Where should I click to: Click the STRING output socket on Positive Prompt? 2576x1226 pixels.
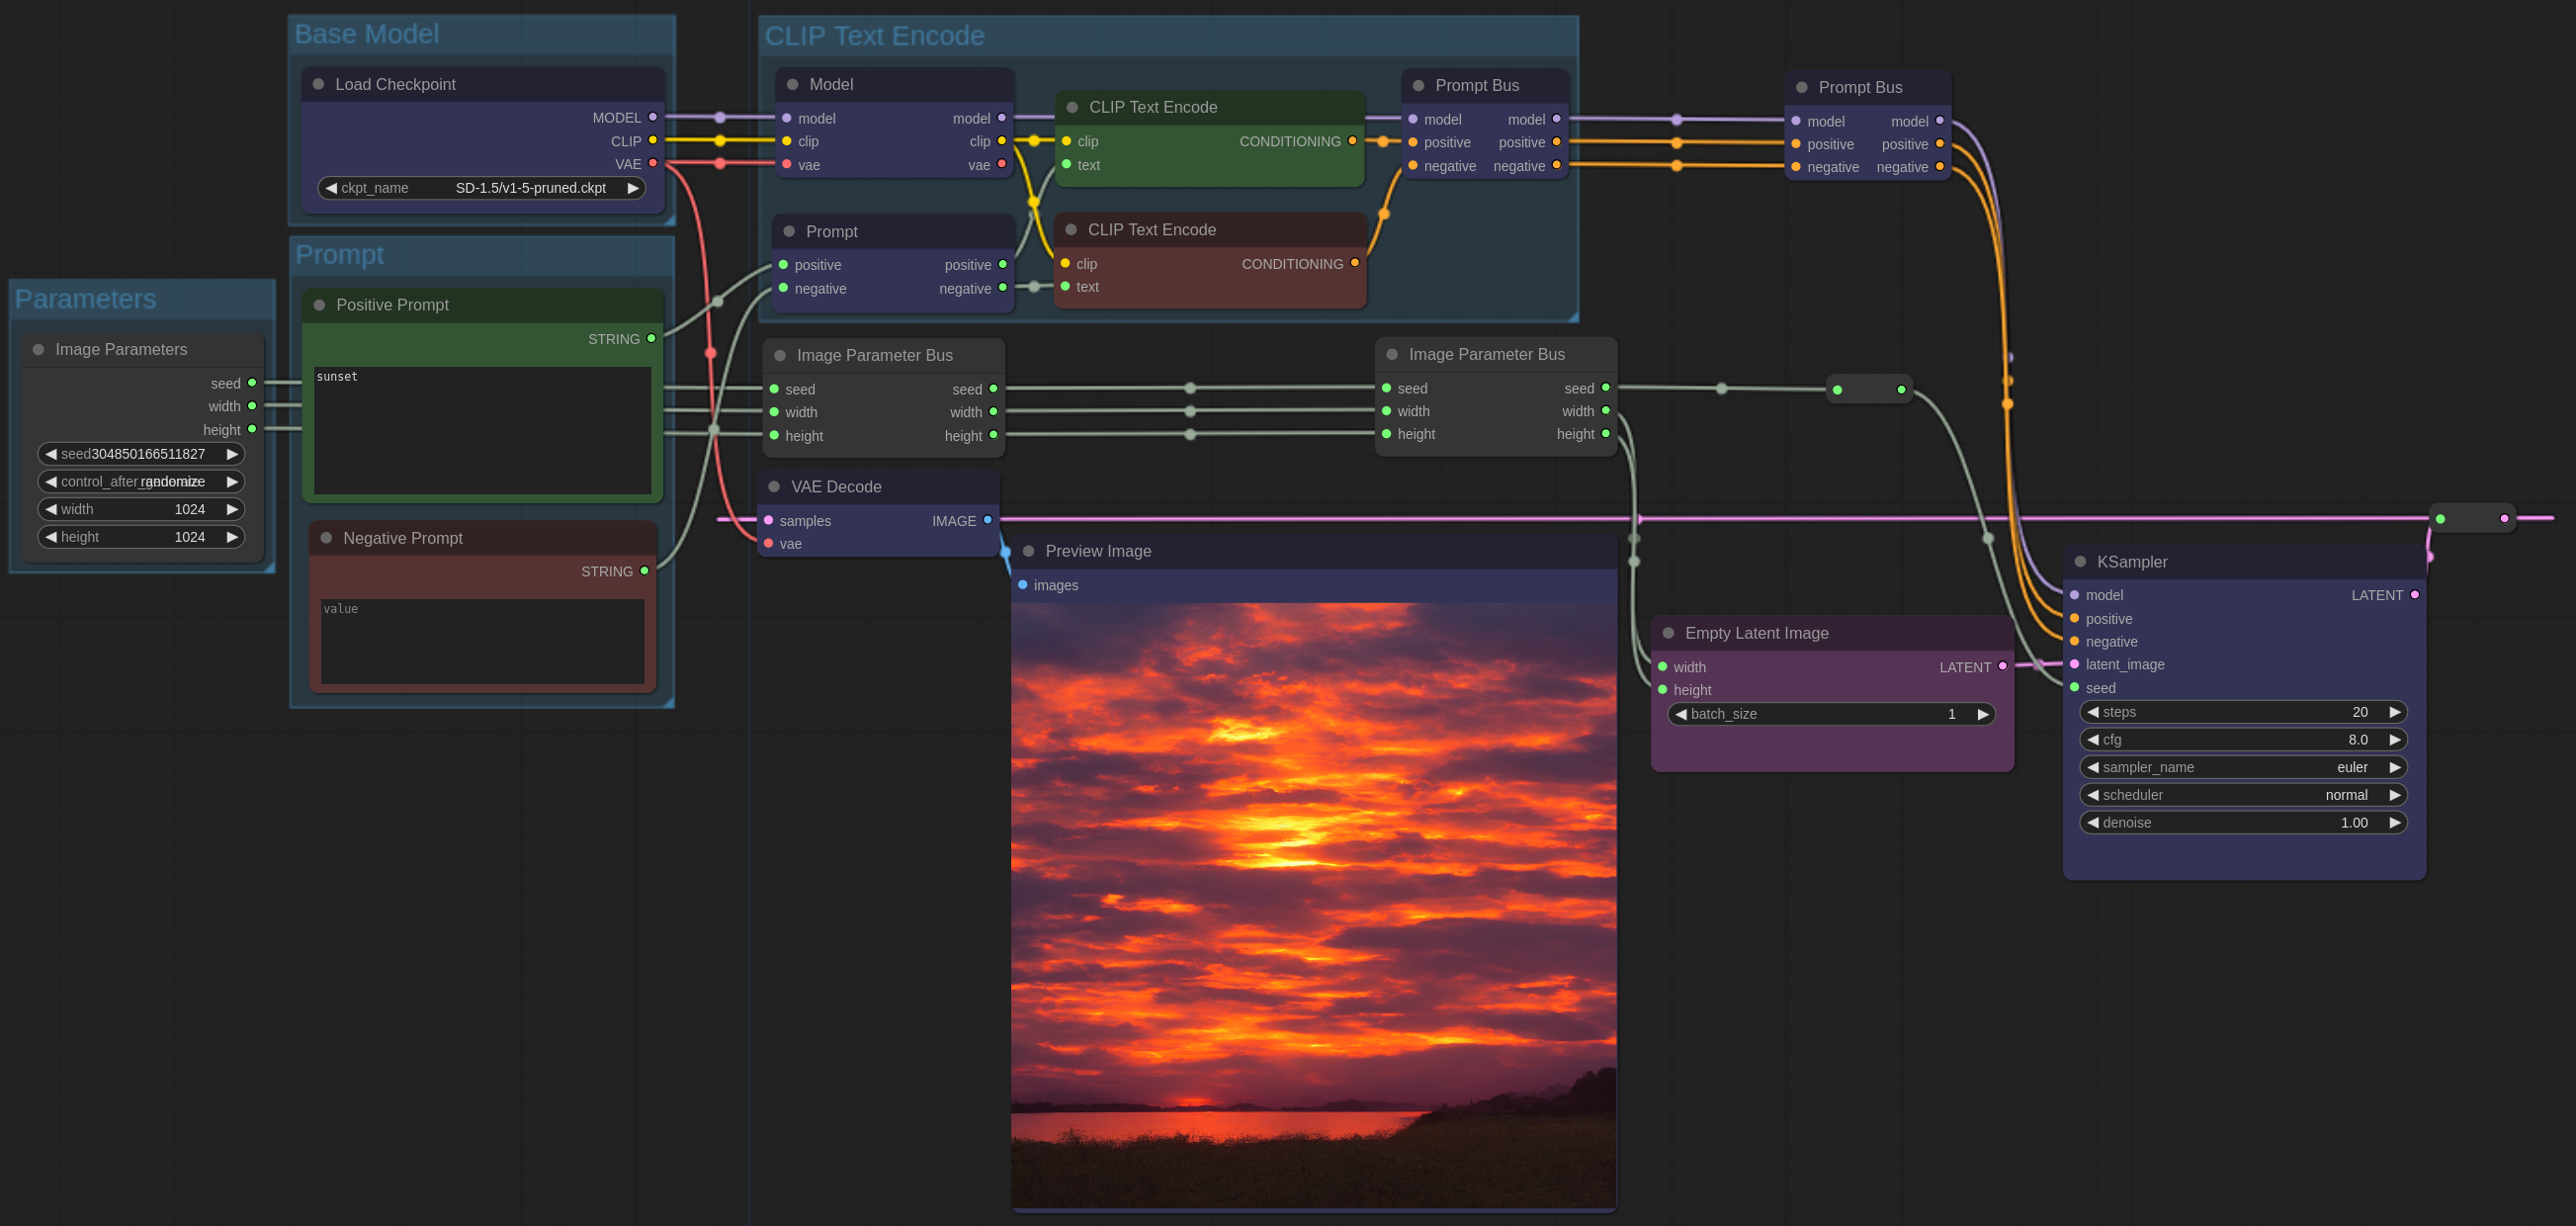click(x=651, y=338)
